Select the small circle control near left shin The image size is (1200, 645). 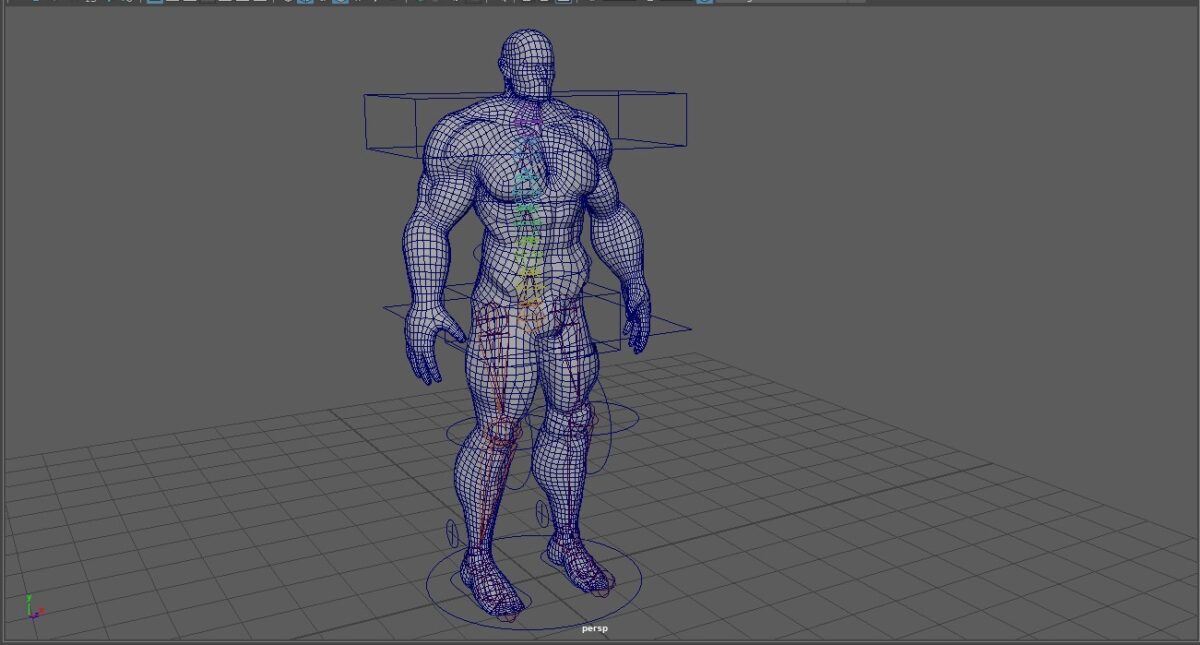[450, 531]
